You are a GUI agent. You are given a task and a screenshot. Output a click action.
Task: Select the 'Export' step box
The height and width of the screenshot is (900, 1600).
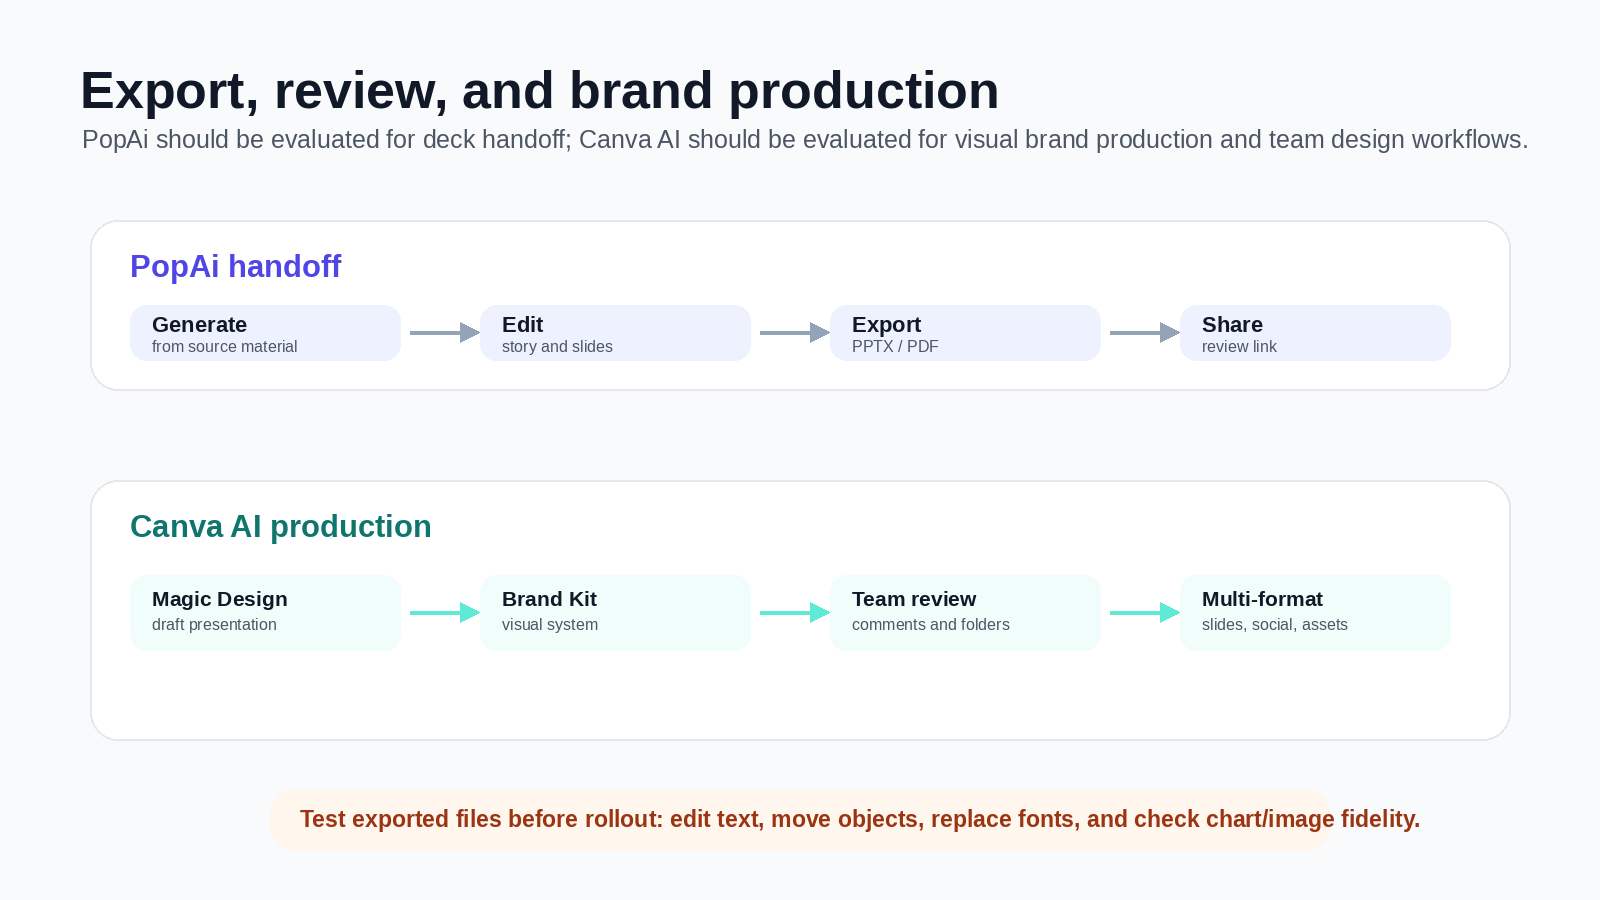(965, 333)
